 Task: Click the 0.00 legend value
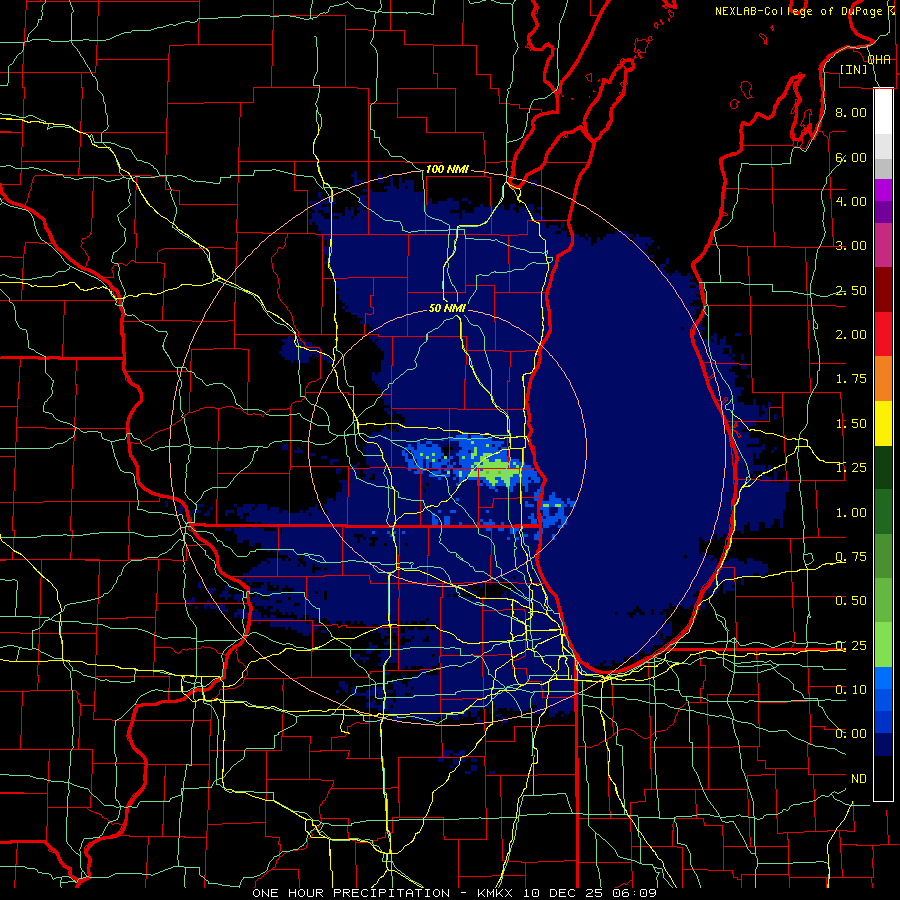click(851, 734)
